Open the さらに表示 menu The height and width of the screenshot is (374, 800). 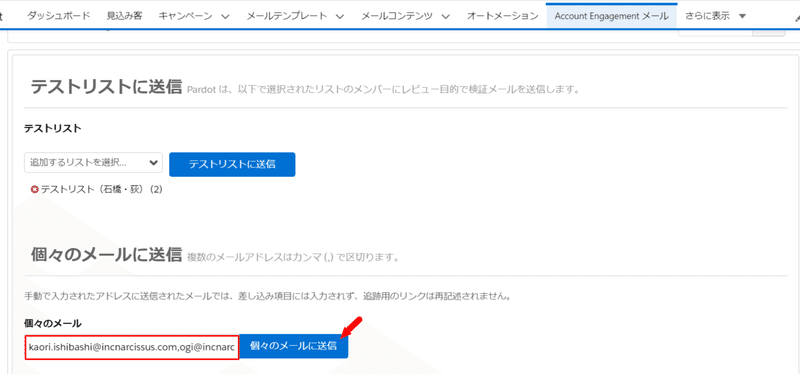715,16
